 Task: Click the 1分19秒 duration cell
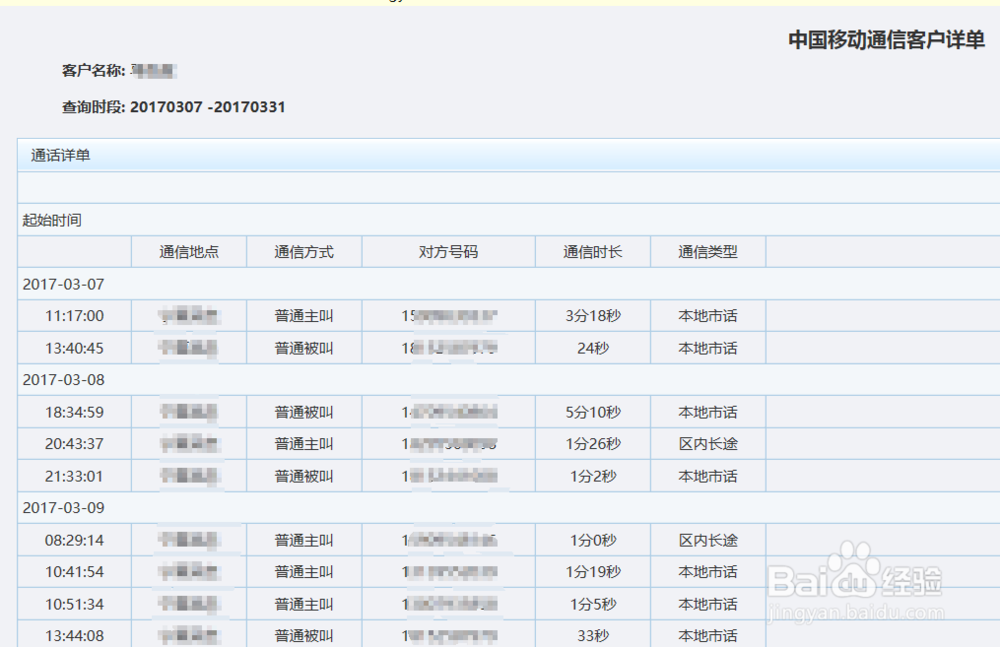[x=592, y=572]
